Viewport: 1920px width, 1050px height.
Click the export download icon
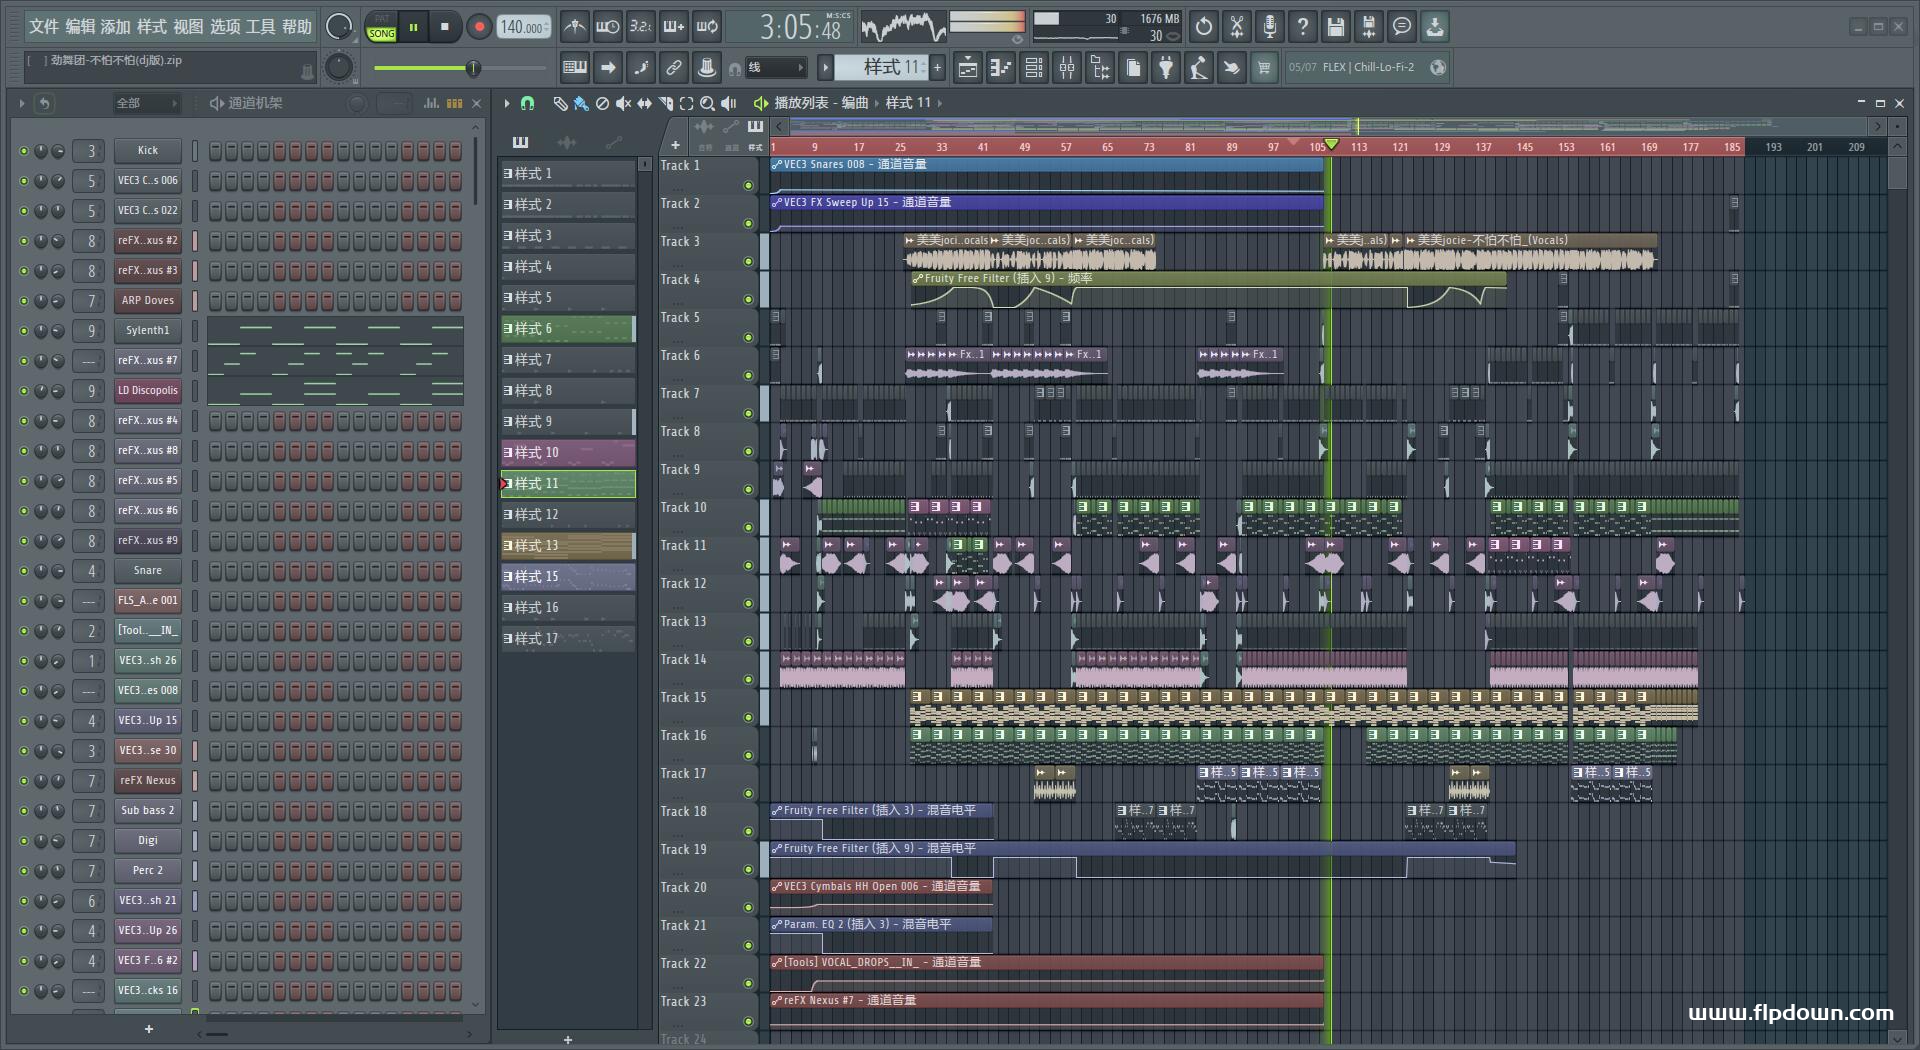tap(1434, 27)
